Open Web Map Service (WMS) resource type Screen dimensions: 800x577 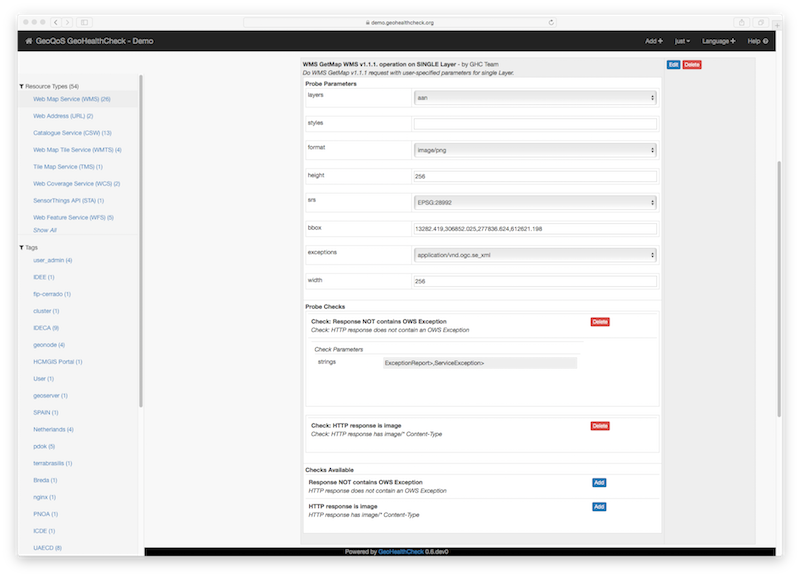click(71, 99)
